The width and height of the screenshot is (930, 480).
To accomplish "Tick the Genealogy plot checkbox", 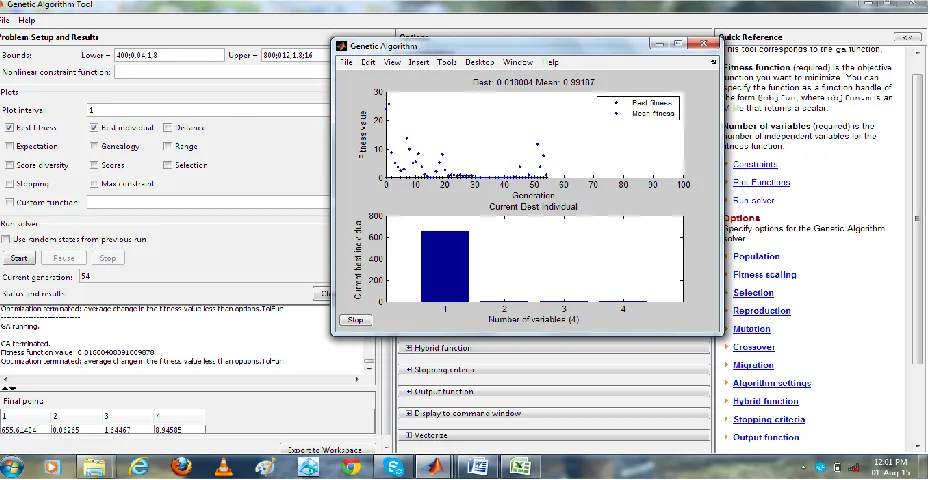I will pyautogui.click(x=94, y=146).
